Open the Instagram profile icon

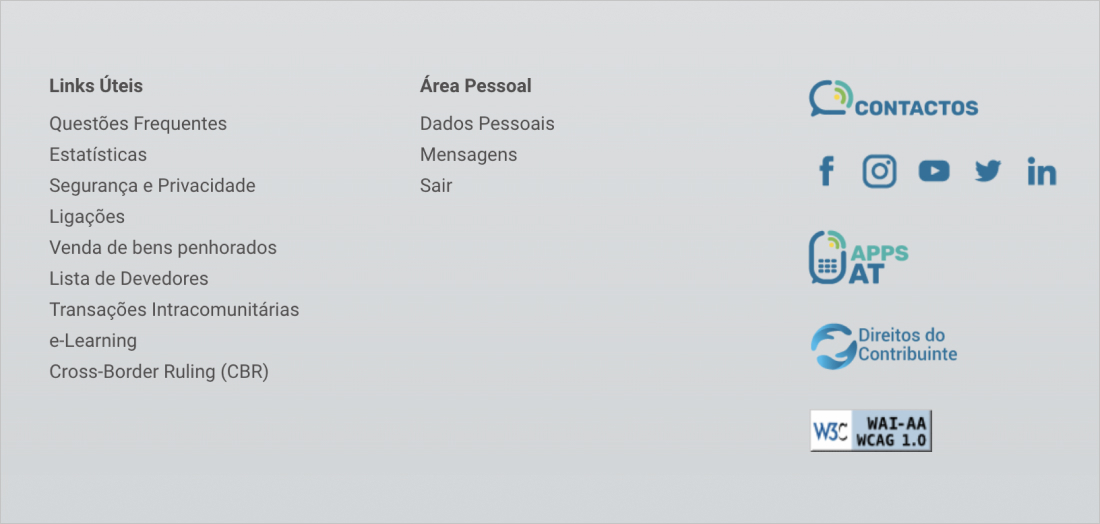point(879,171)
